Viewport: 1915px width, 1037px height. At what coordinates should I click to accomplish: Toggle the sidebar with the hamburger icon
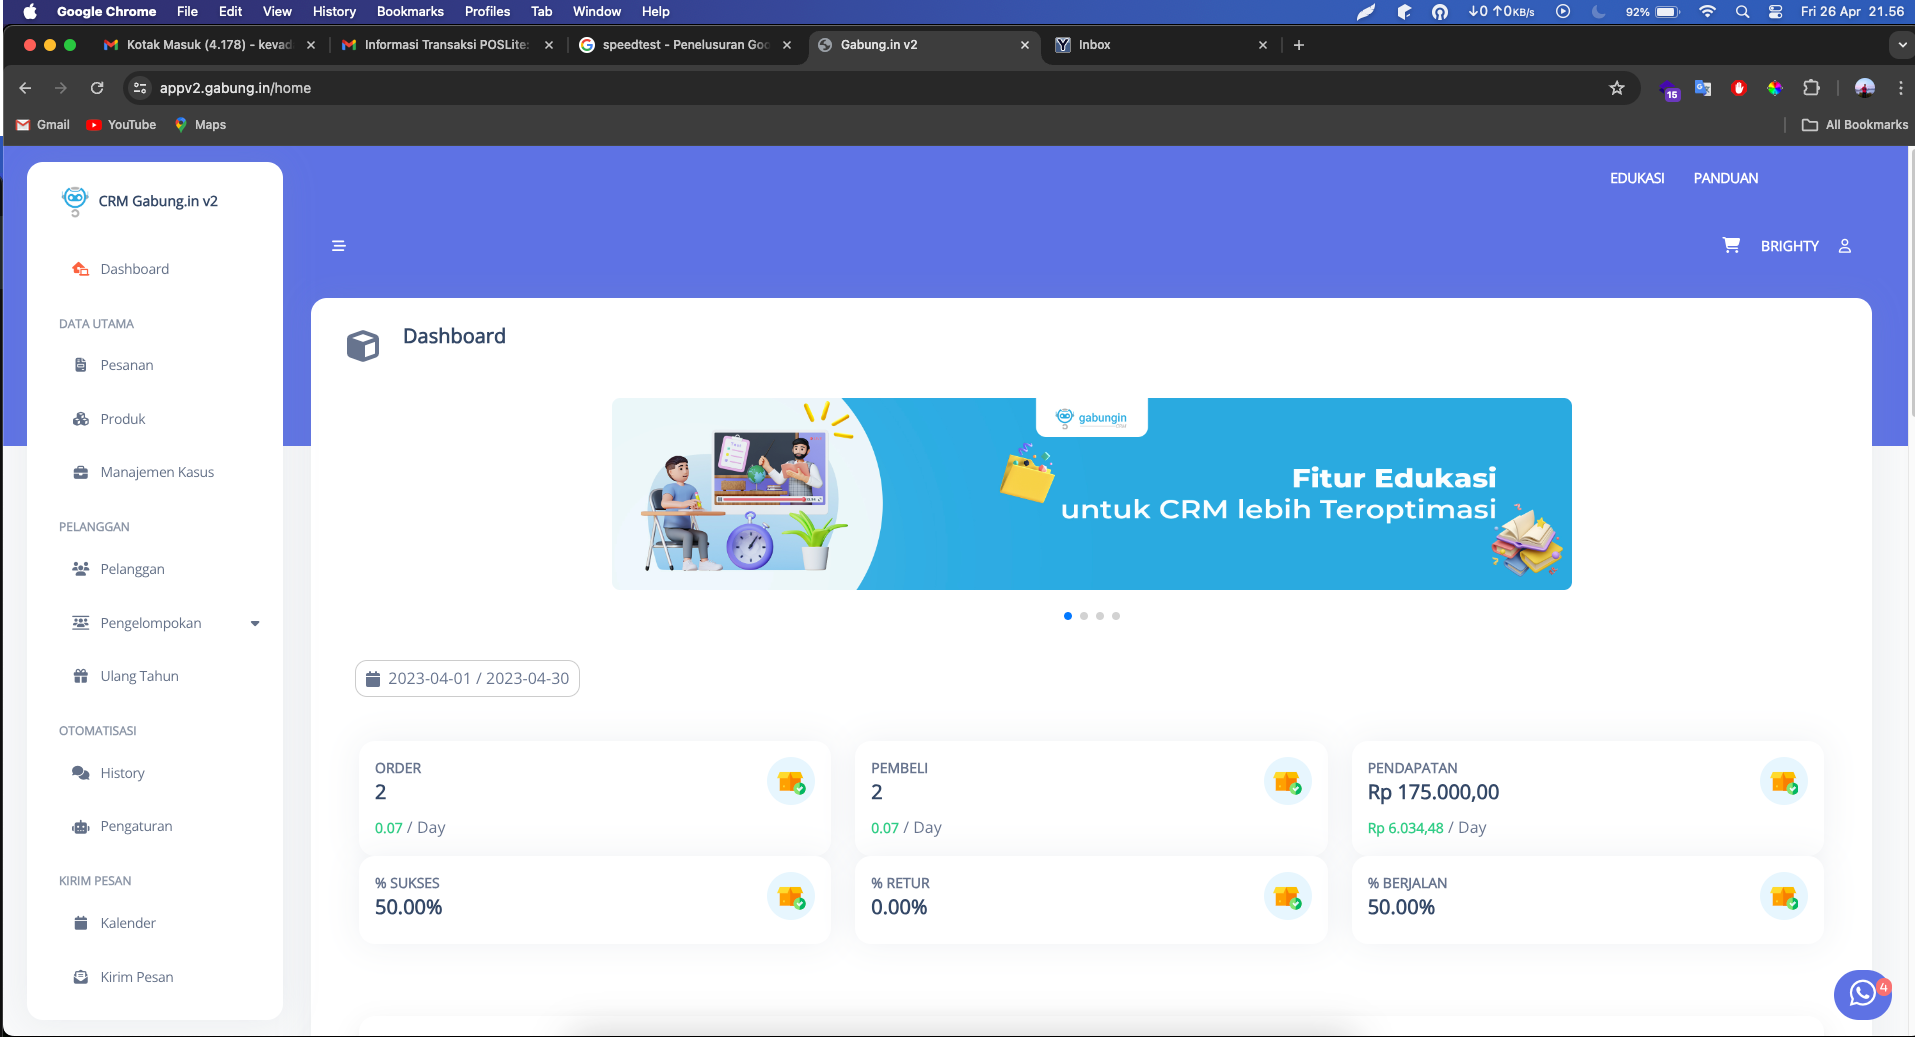[338, 245]
